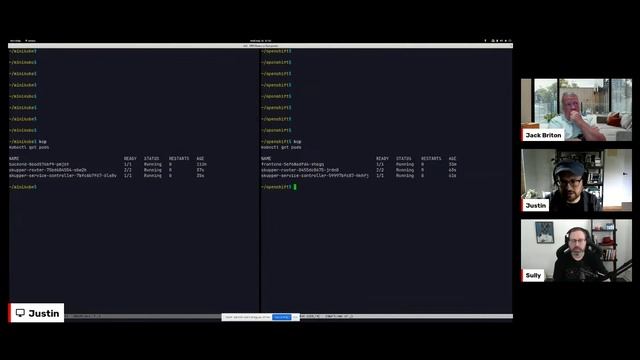
Task: Click the last minikube prompt below the pod table
Action: tap(23, 187)
